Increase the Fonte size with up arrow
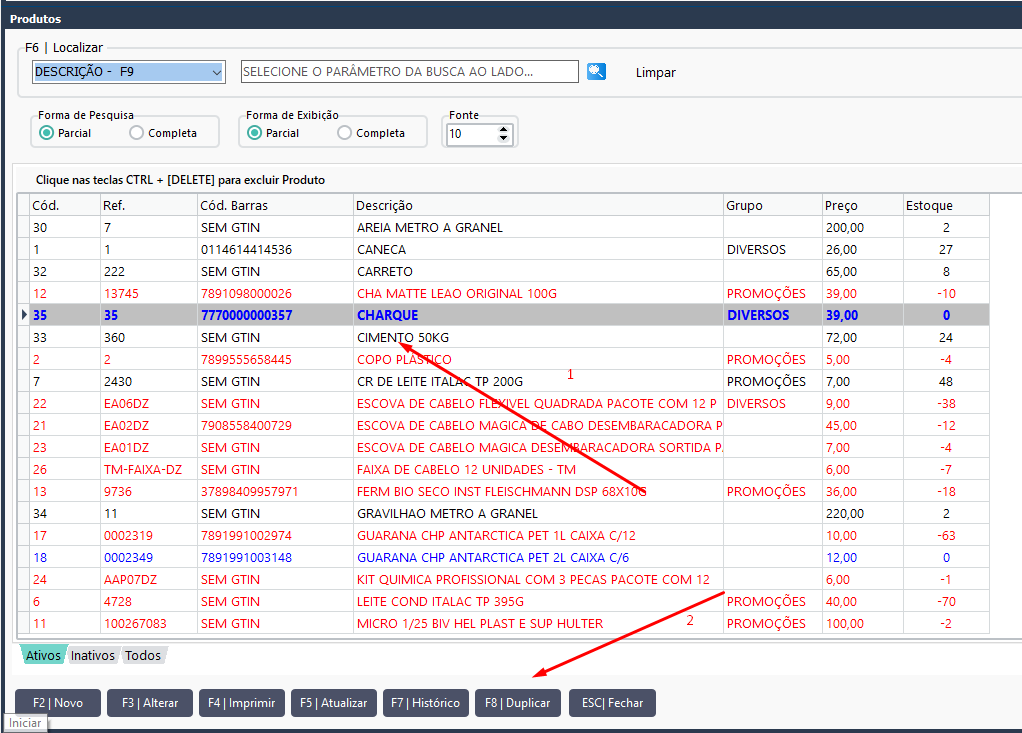 coord(503,129)
